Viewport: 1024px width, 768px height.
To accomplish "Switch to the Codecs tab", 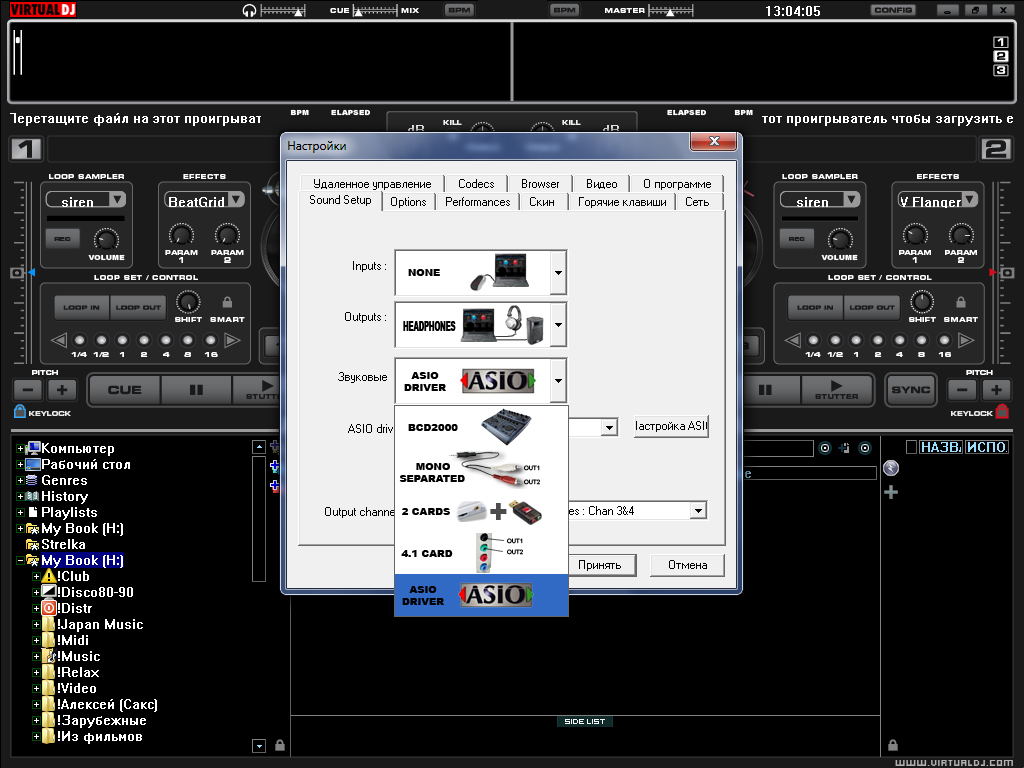I will [476, 183].
